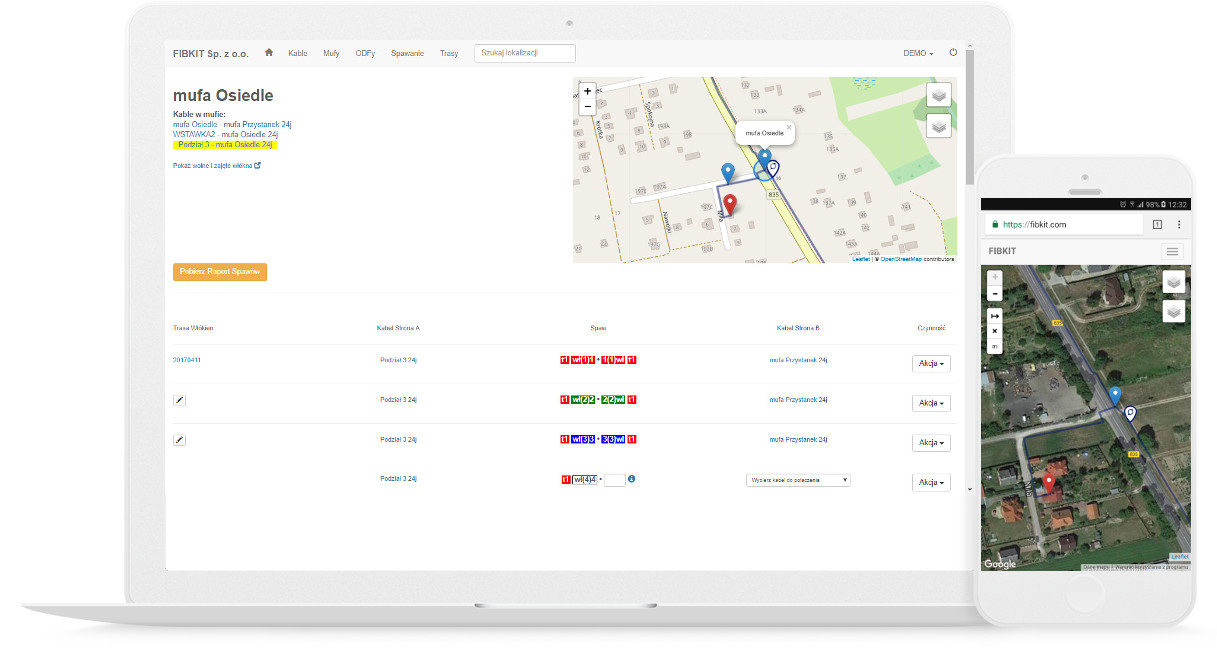1217x667 pixels.
Task: Open the upper layers control on laptop map
Action: [x=939, y=95]
